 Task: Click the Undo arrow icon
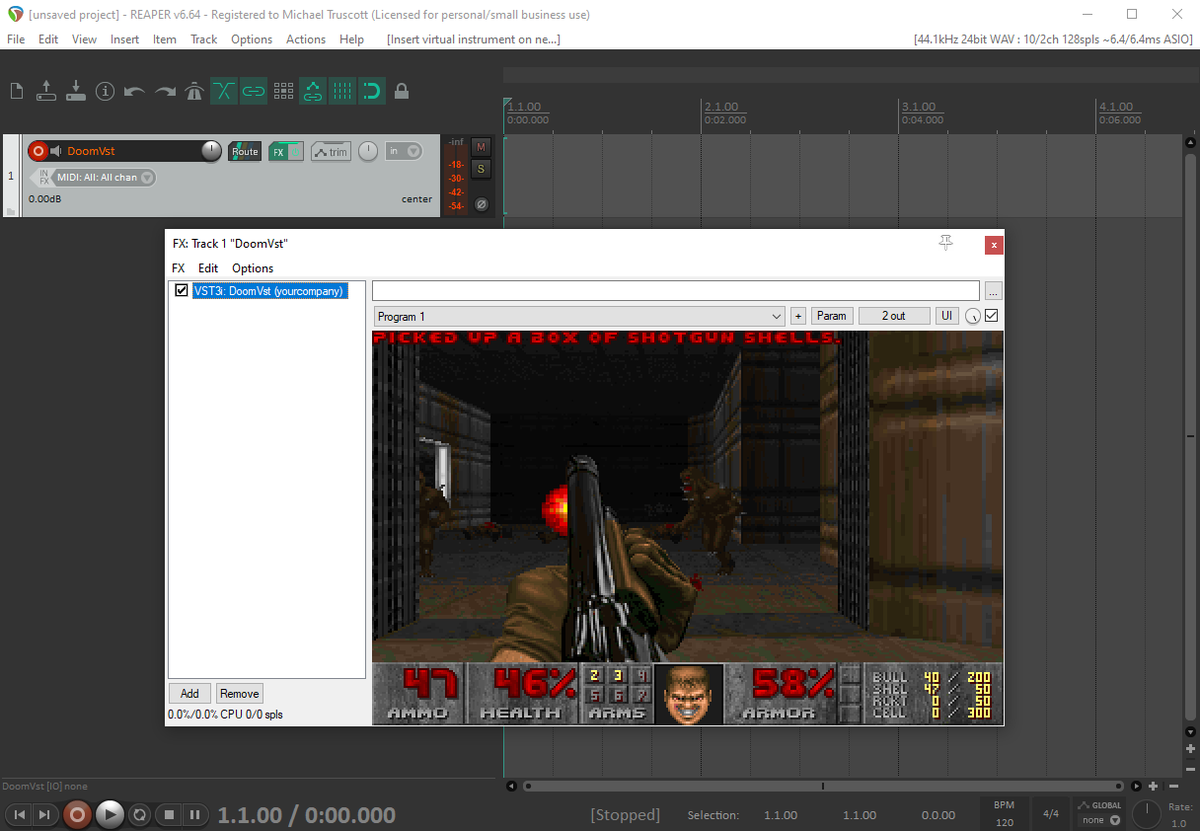pyautogui.click(x=135, y=92)
